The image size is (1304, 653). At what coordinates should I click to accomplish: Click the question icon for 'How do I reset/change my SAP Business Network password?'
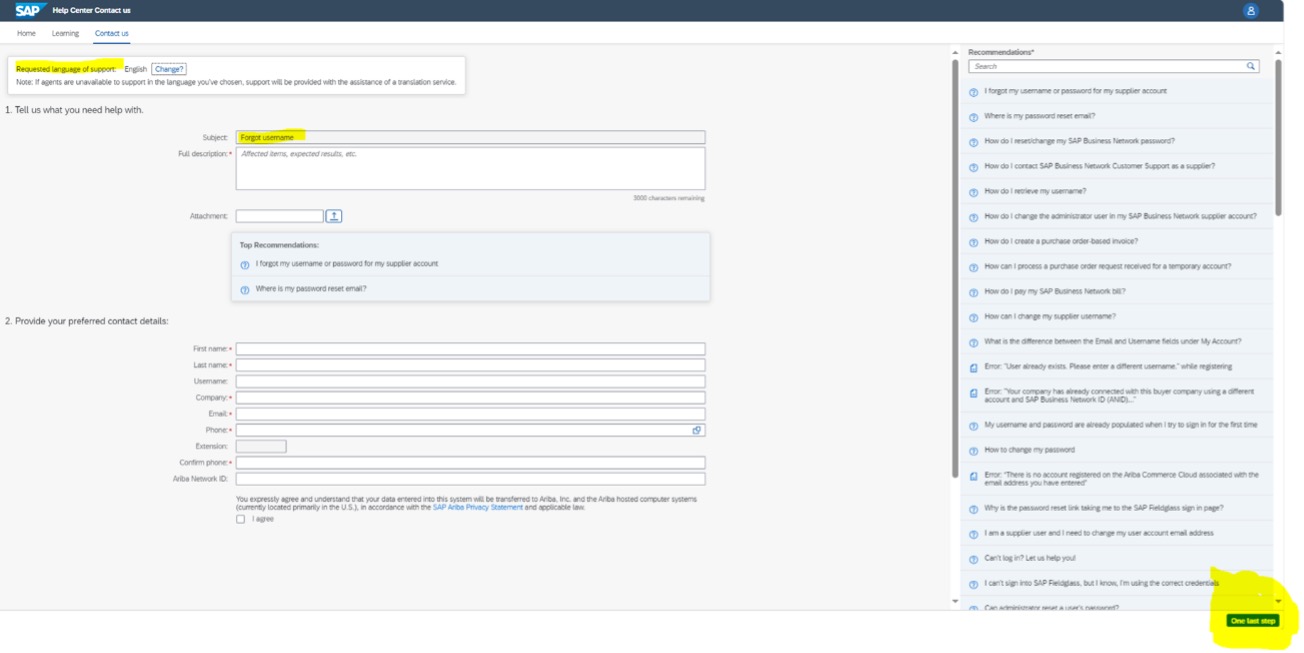click(974, 142)
